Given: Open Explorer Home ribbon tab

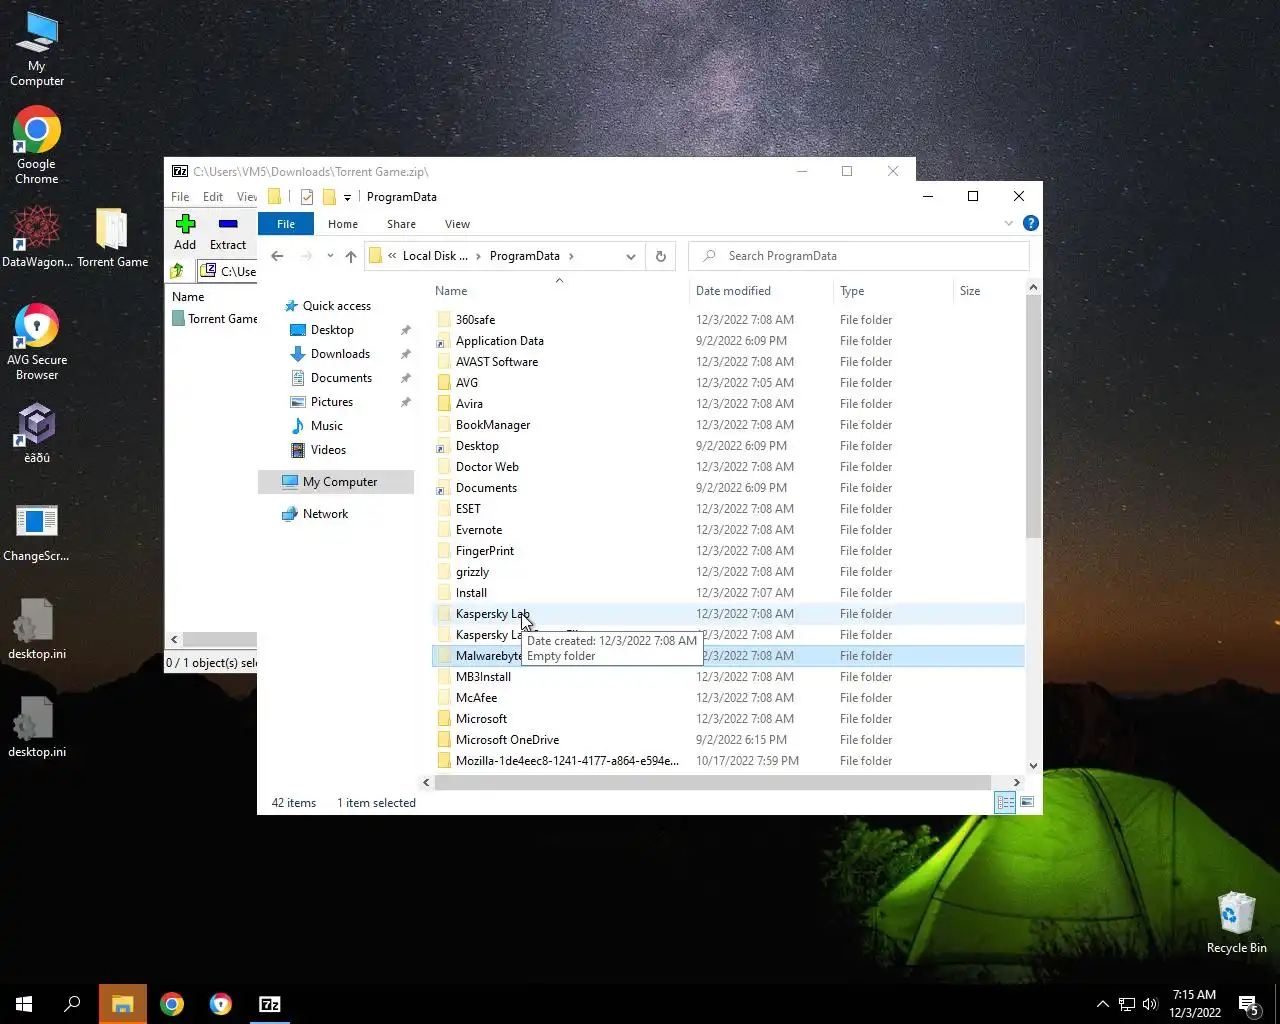Looking at the screenshot, I should point(343,224).
